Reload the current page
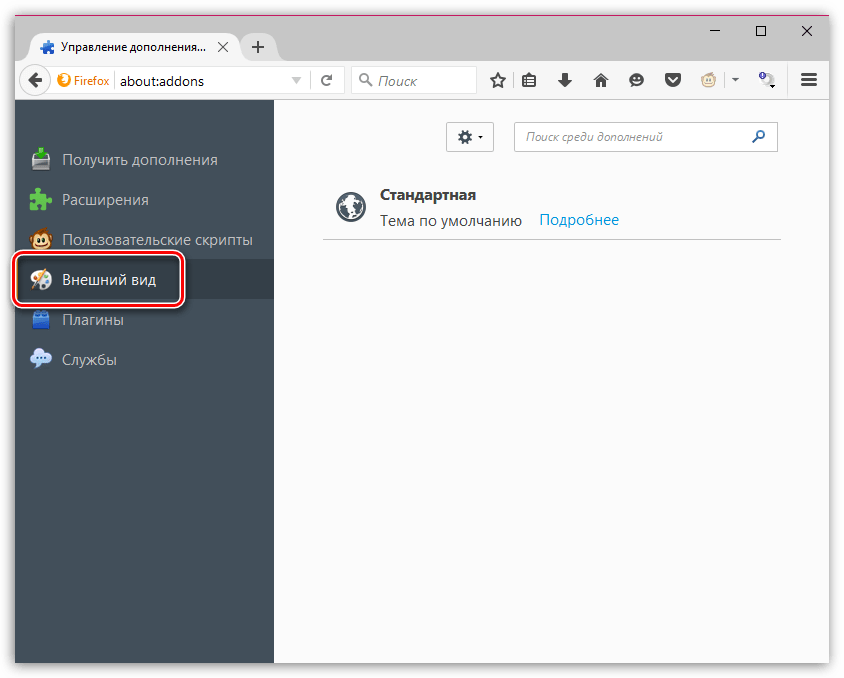The width and height of the screenshot is (844, 678). [327, 81]
